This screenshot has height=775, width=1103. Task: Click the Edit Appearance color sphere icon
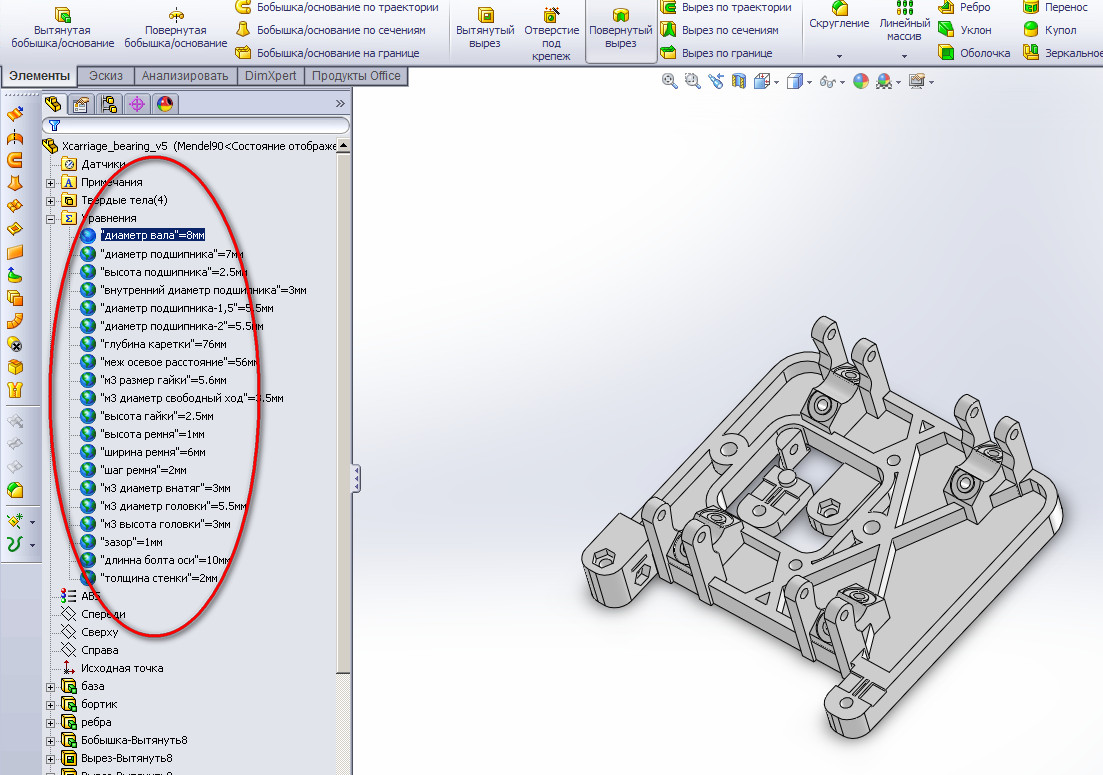point(860,82)
